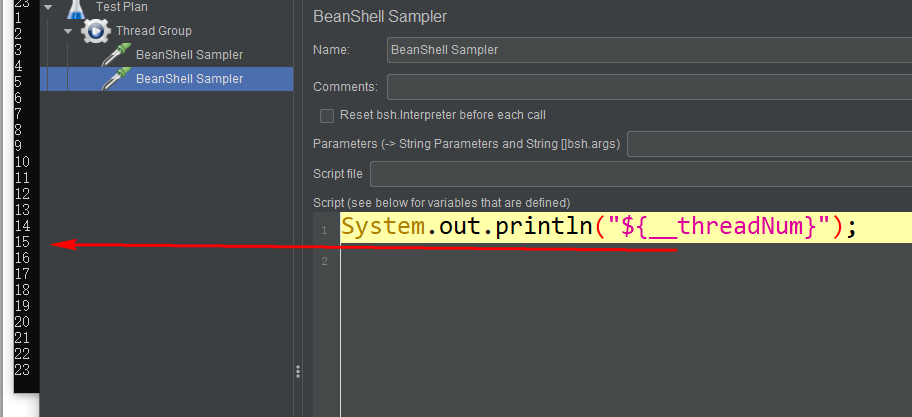Click the dotted panel divider handle
The image size is (912, 417).
point(298,371)
